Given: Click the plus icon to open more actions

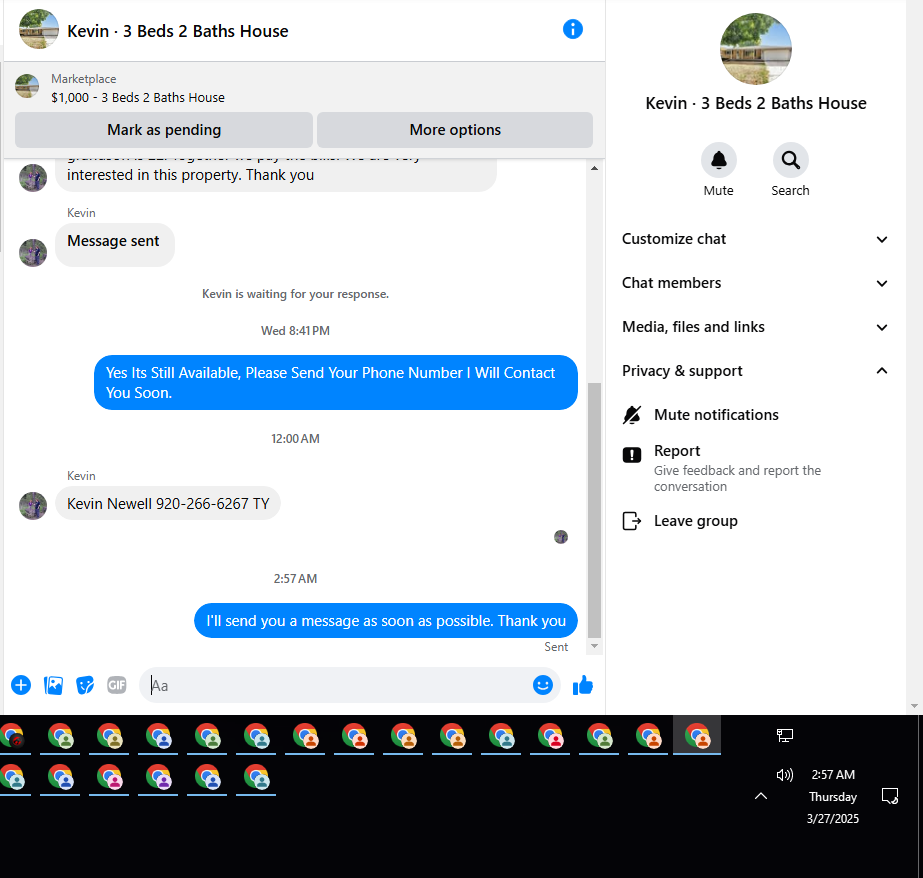Looking at the screenshot, I should coord(21,685).
